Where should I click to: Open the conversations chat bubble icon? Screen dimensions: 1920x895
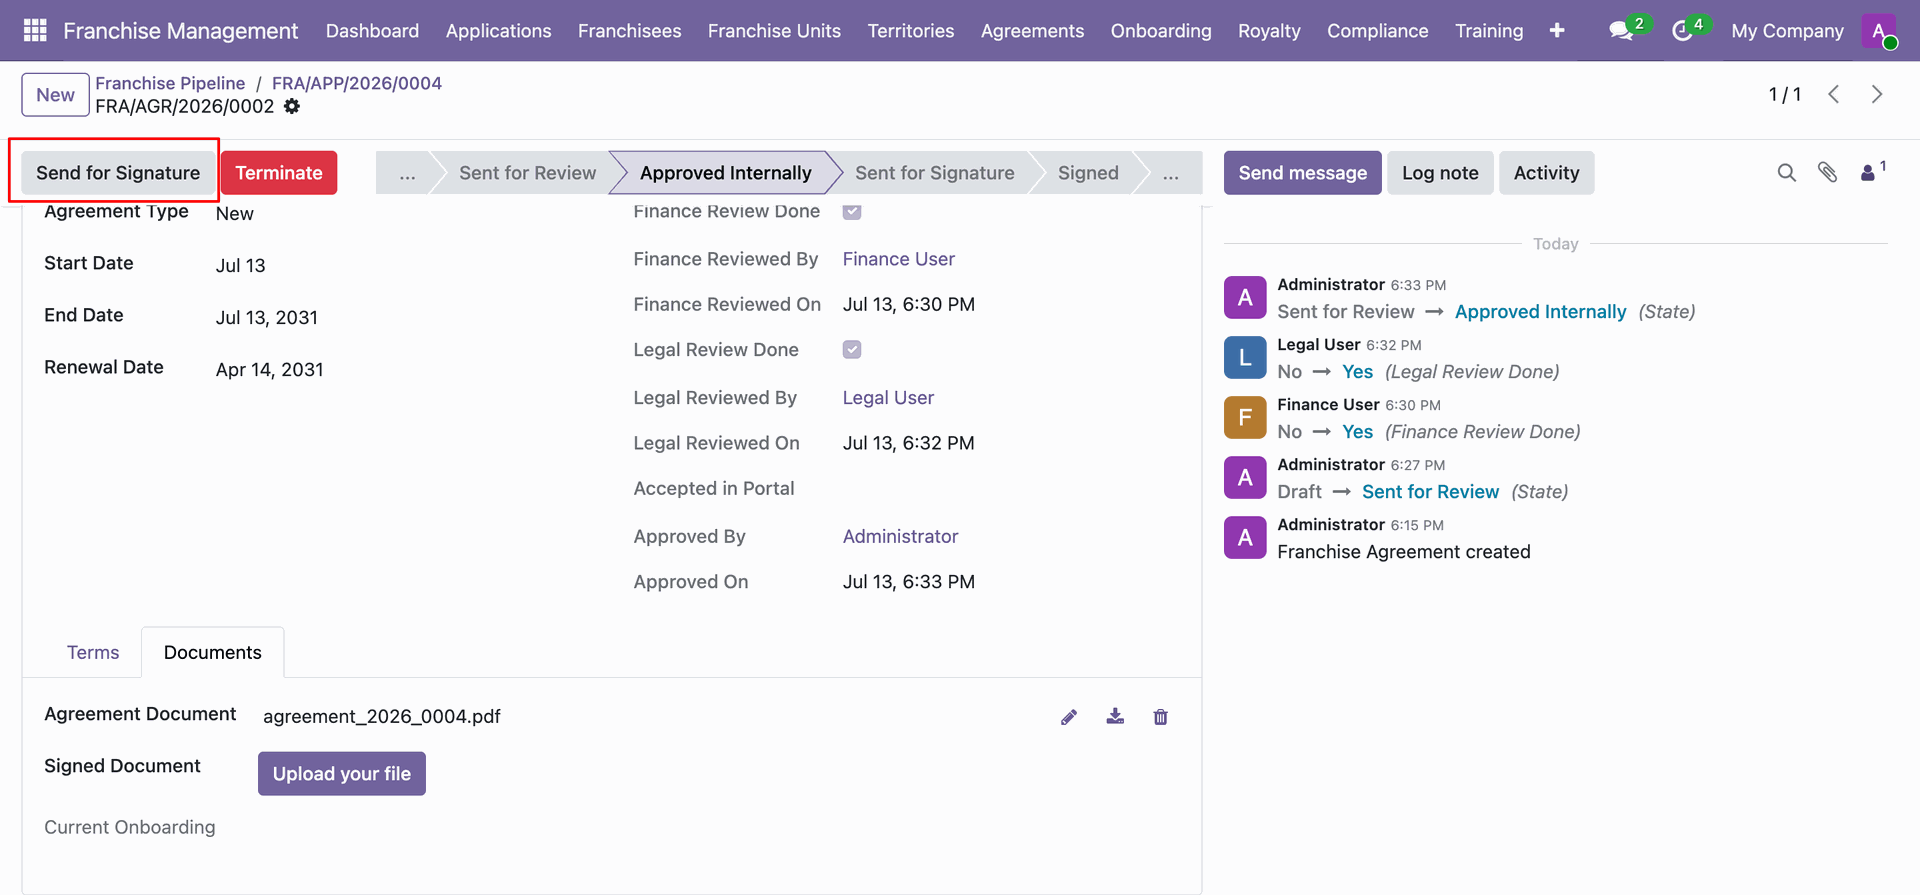pyautogui.click(x=1621, y=31)
